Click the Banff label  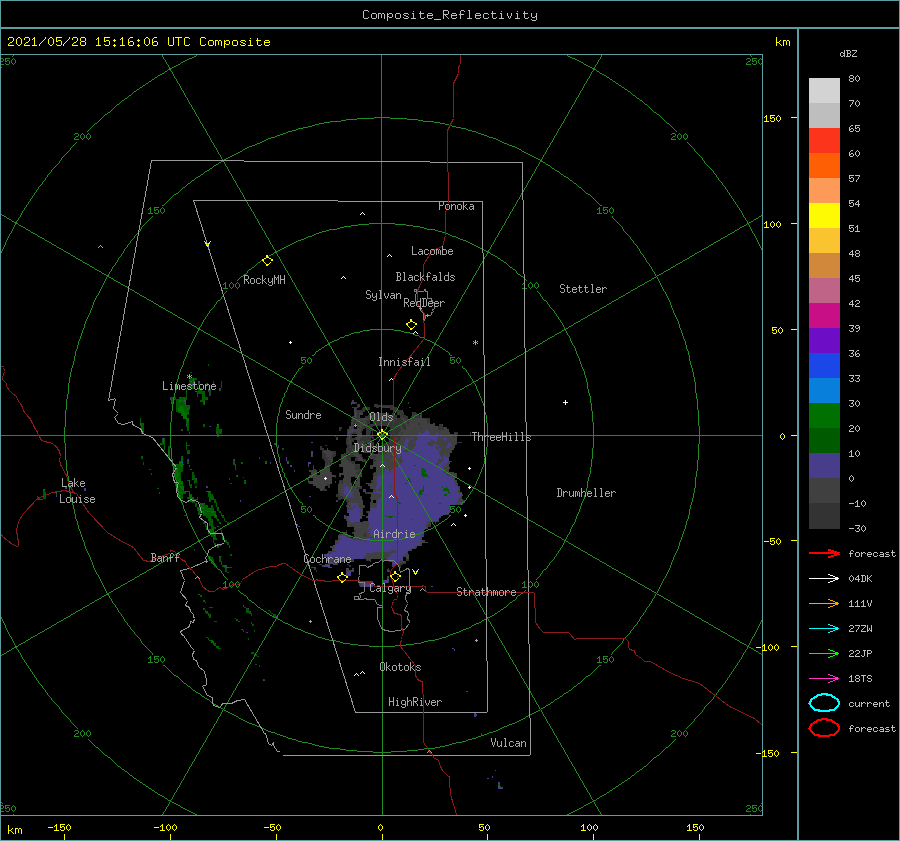point(165,558)
